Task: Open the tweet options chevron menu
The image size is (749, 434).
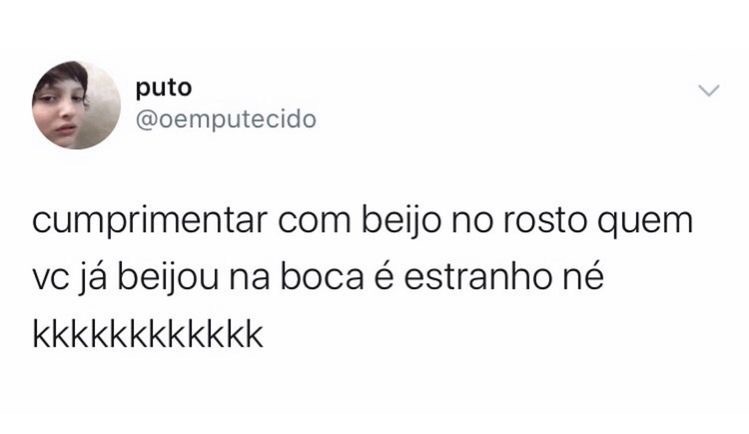Action: tap(708, 90)
